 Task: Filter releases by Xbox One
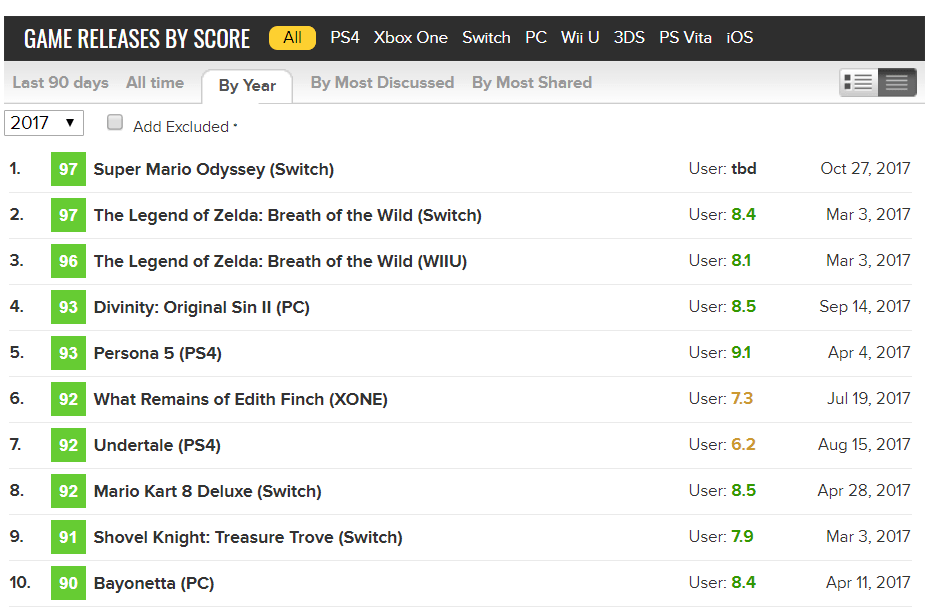(411, 38)
